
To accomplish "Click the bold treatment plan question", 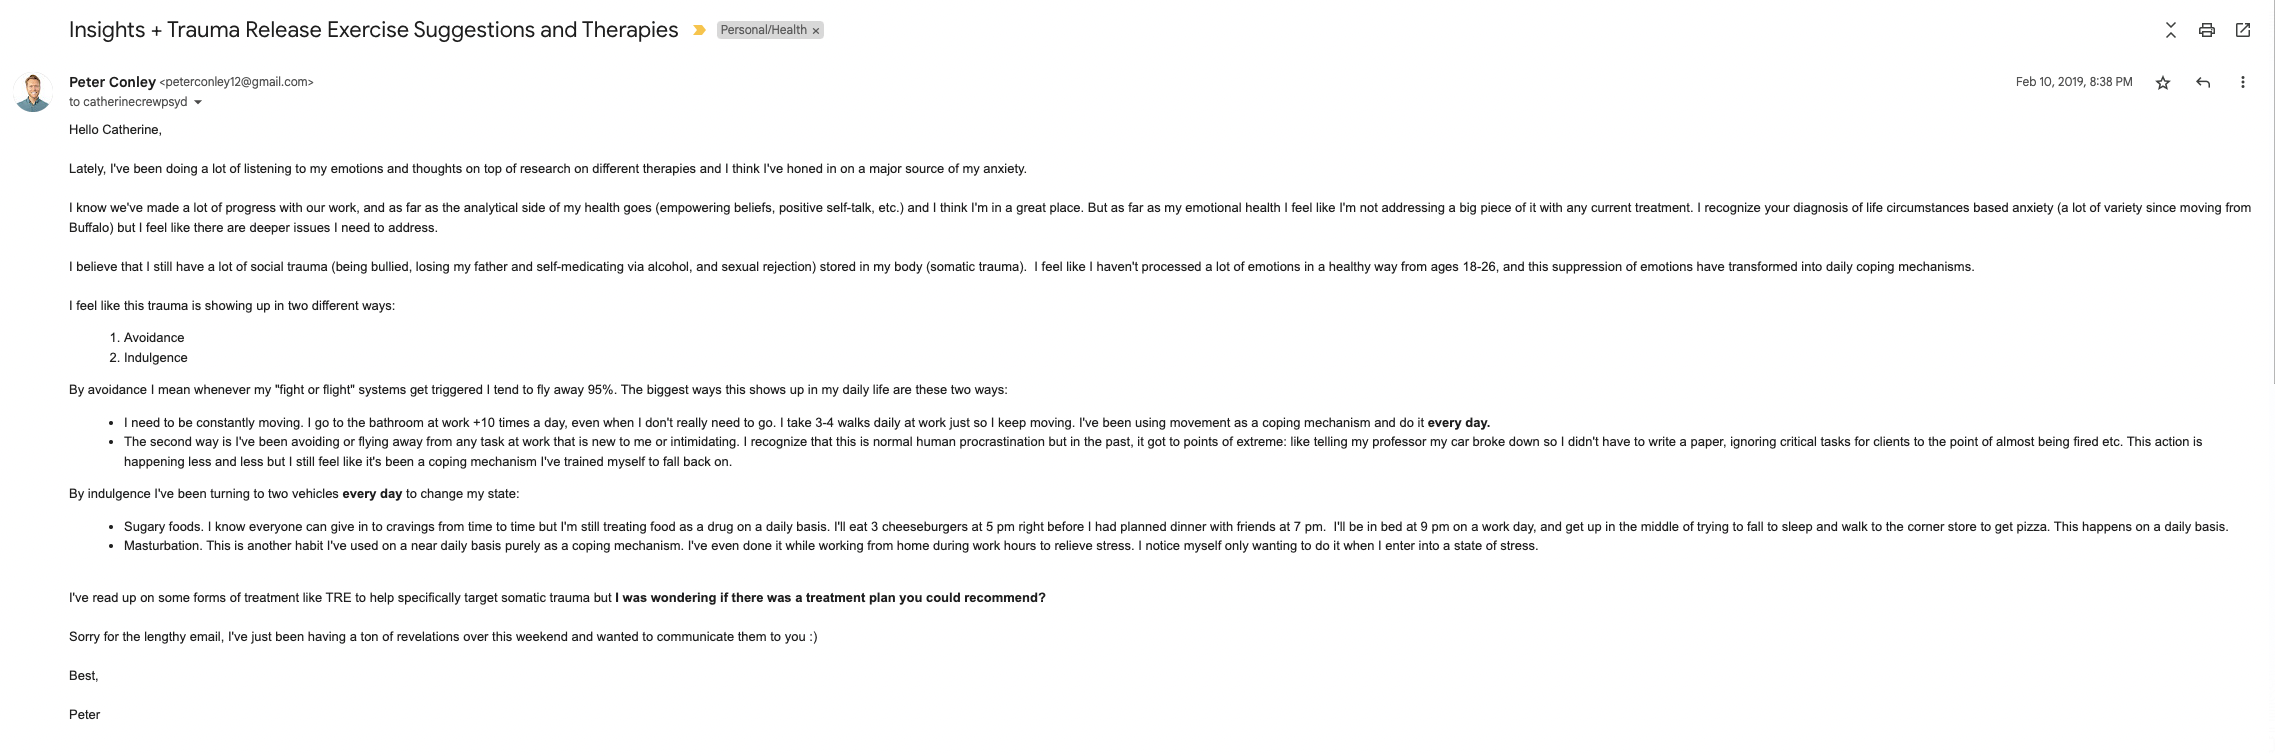I will tap(830, 598).
